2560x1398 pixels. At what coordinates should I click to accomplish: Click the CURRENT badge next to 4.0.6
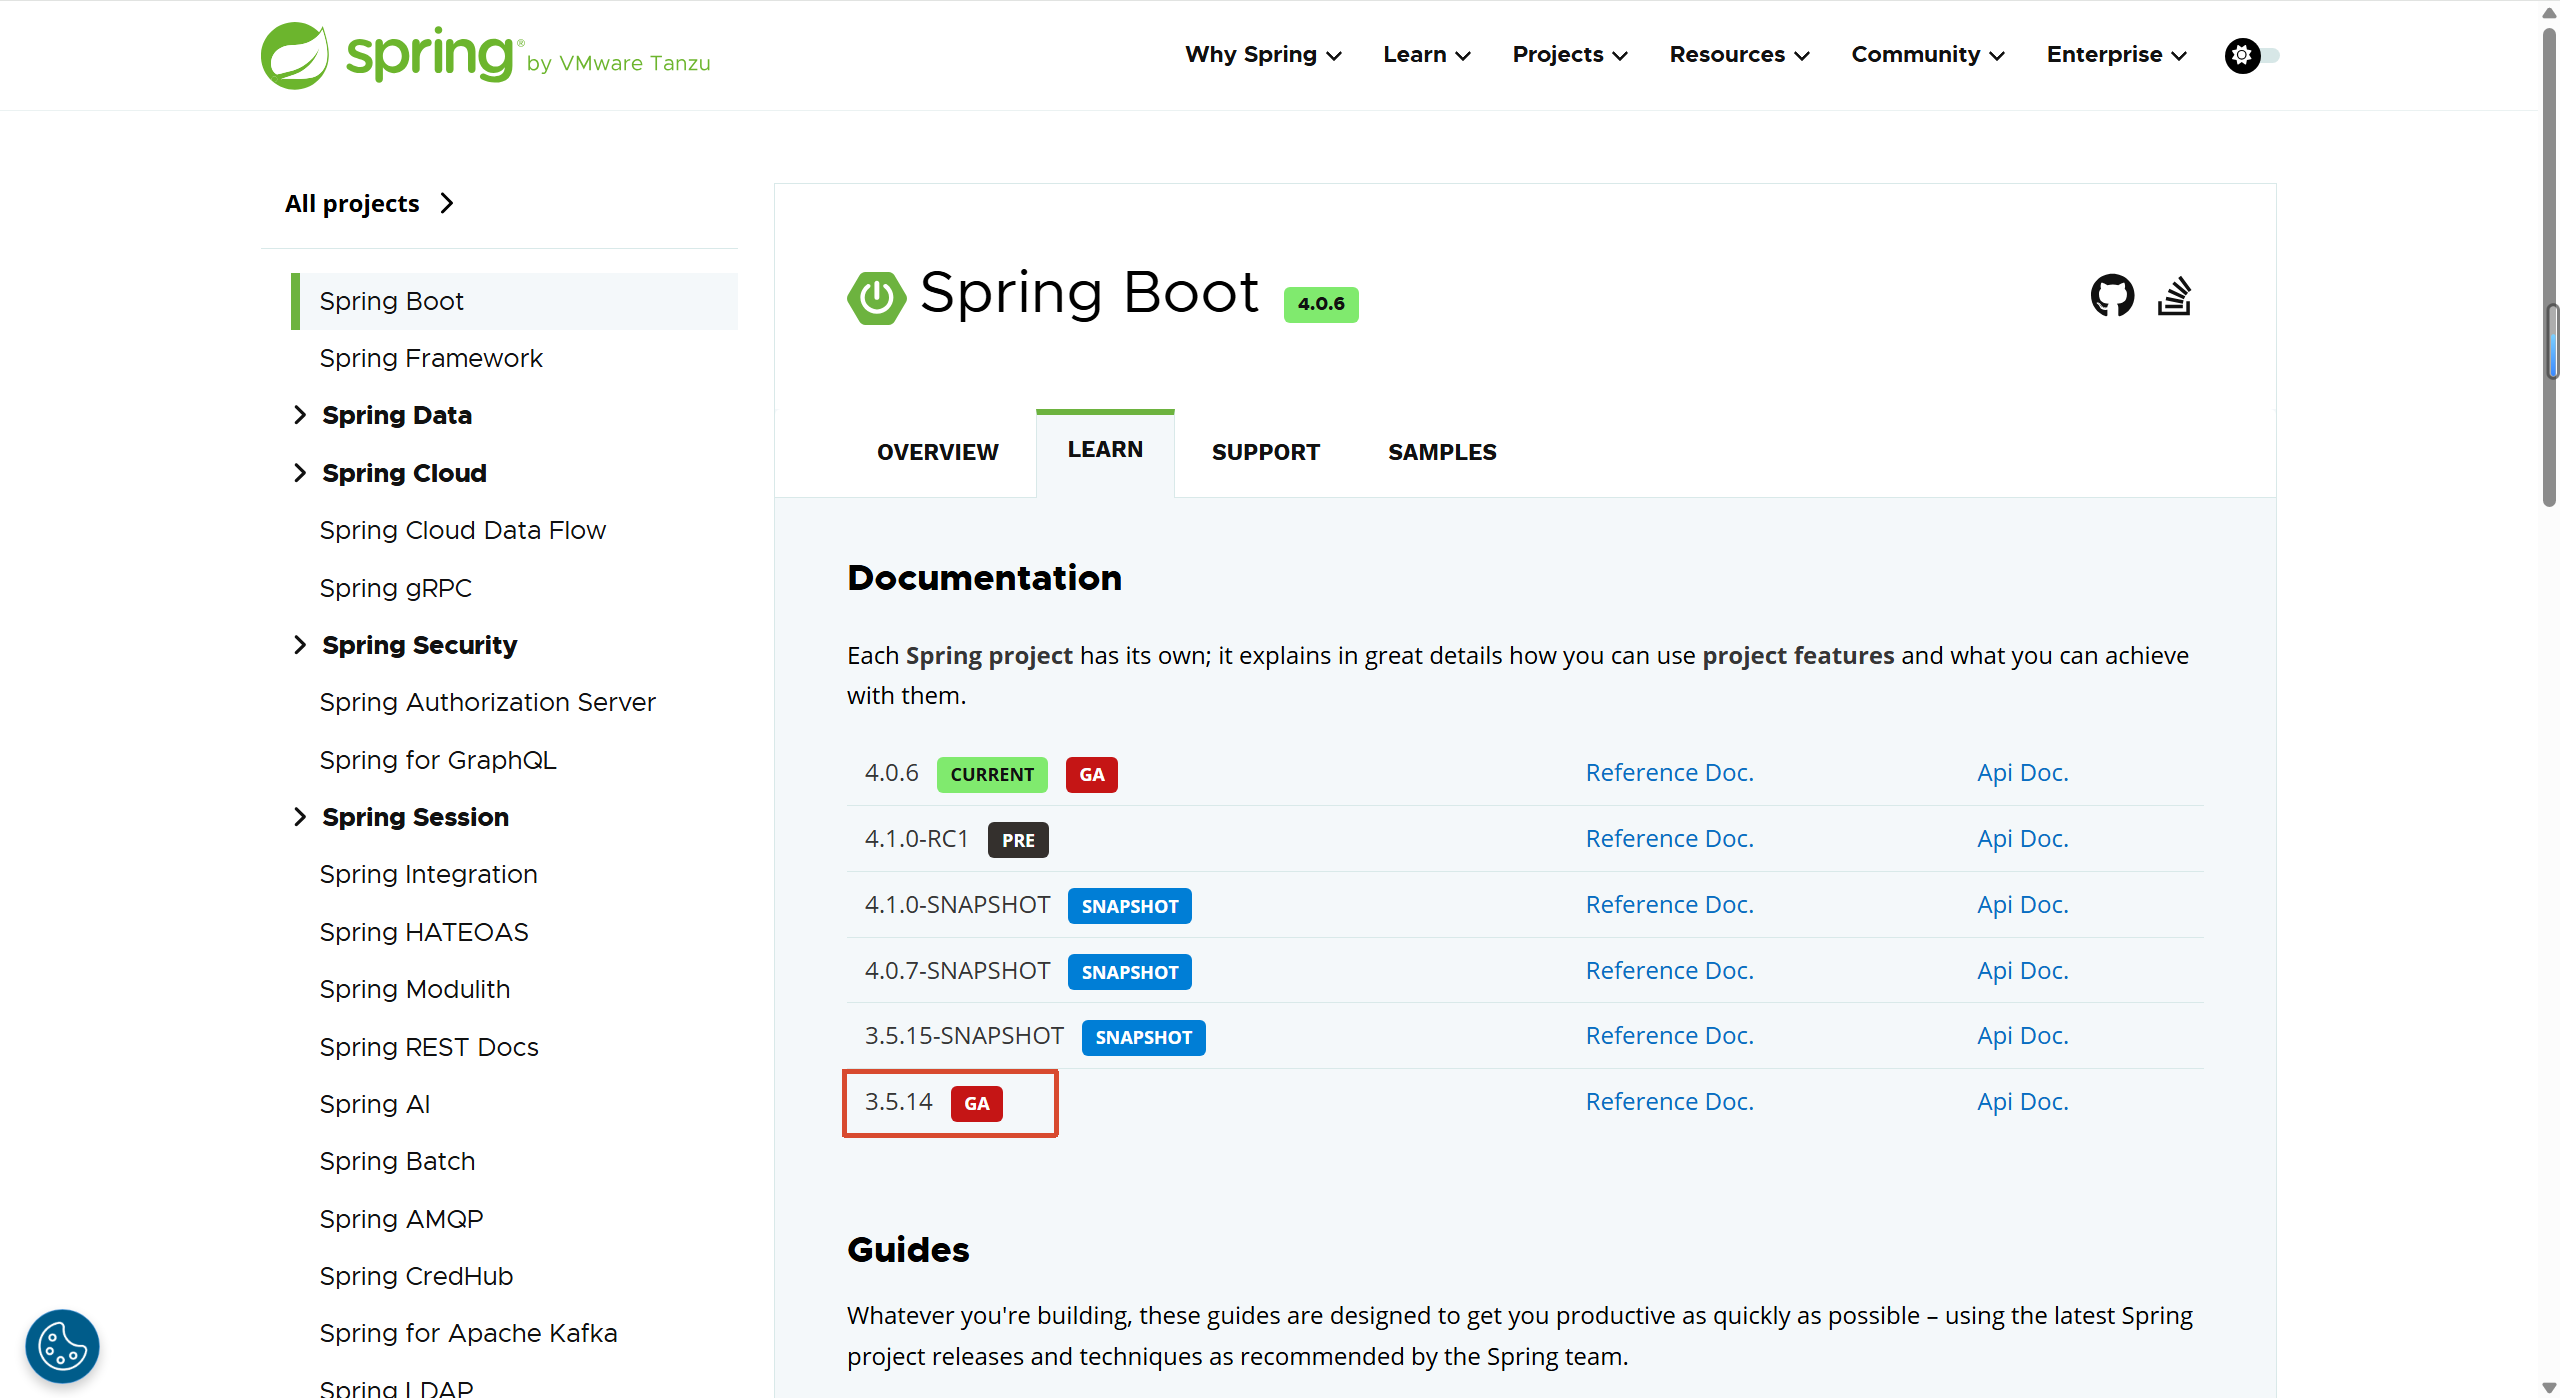pos(991,775)
